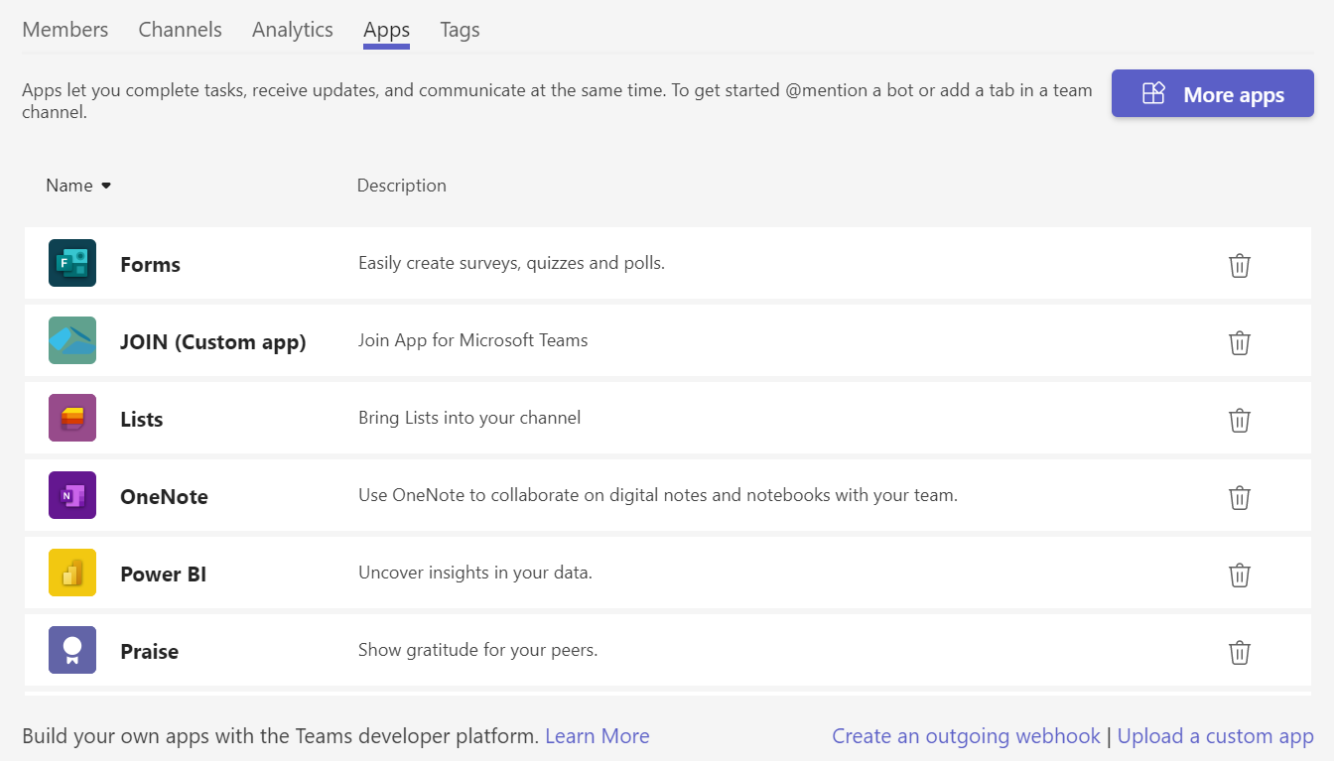Switch to the Members tab

coord(65,30)
